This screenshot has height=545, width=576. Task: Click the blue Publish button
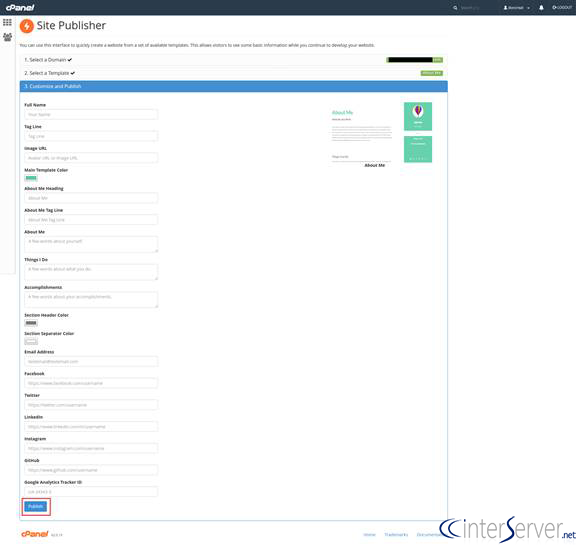coord(36,507)
